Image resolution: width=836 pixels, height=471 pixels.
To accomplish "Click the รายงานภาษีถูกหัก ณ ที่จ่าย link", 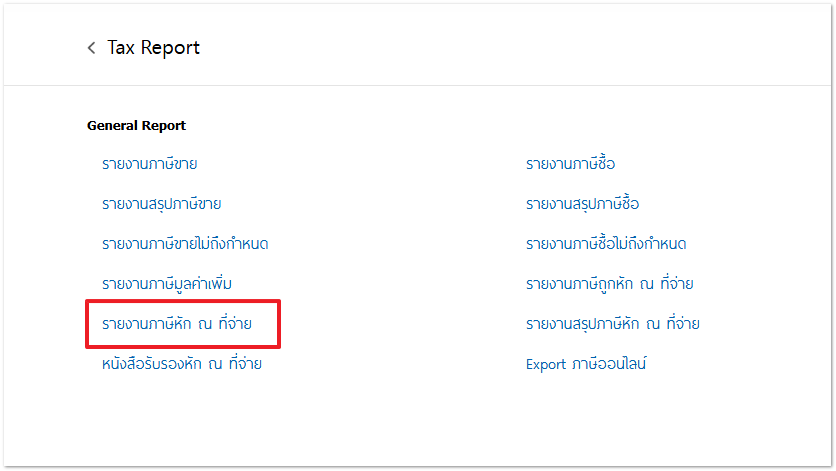I will coord(609,284).
